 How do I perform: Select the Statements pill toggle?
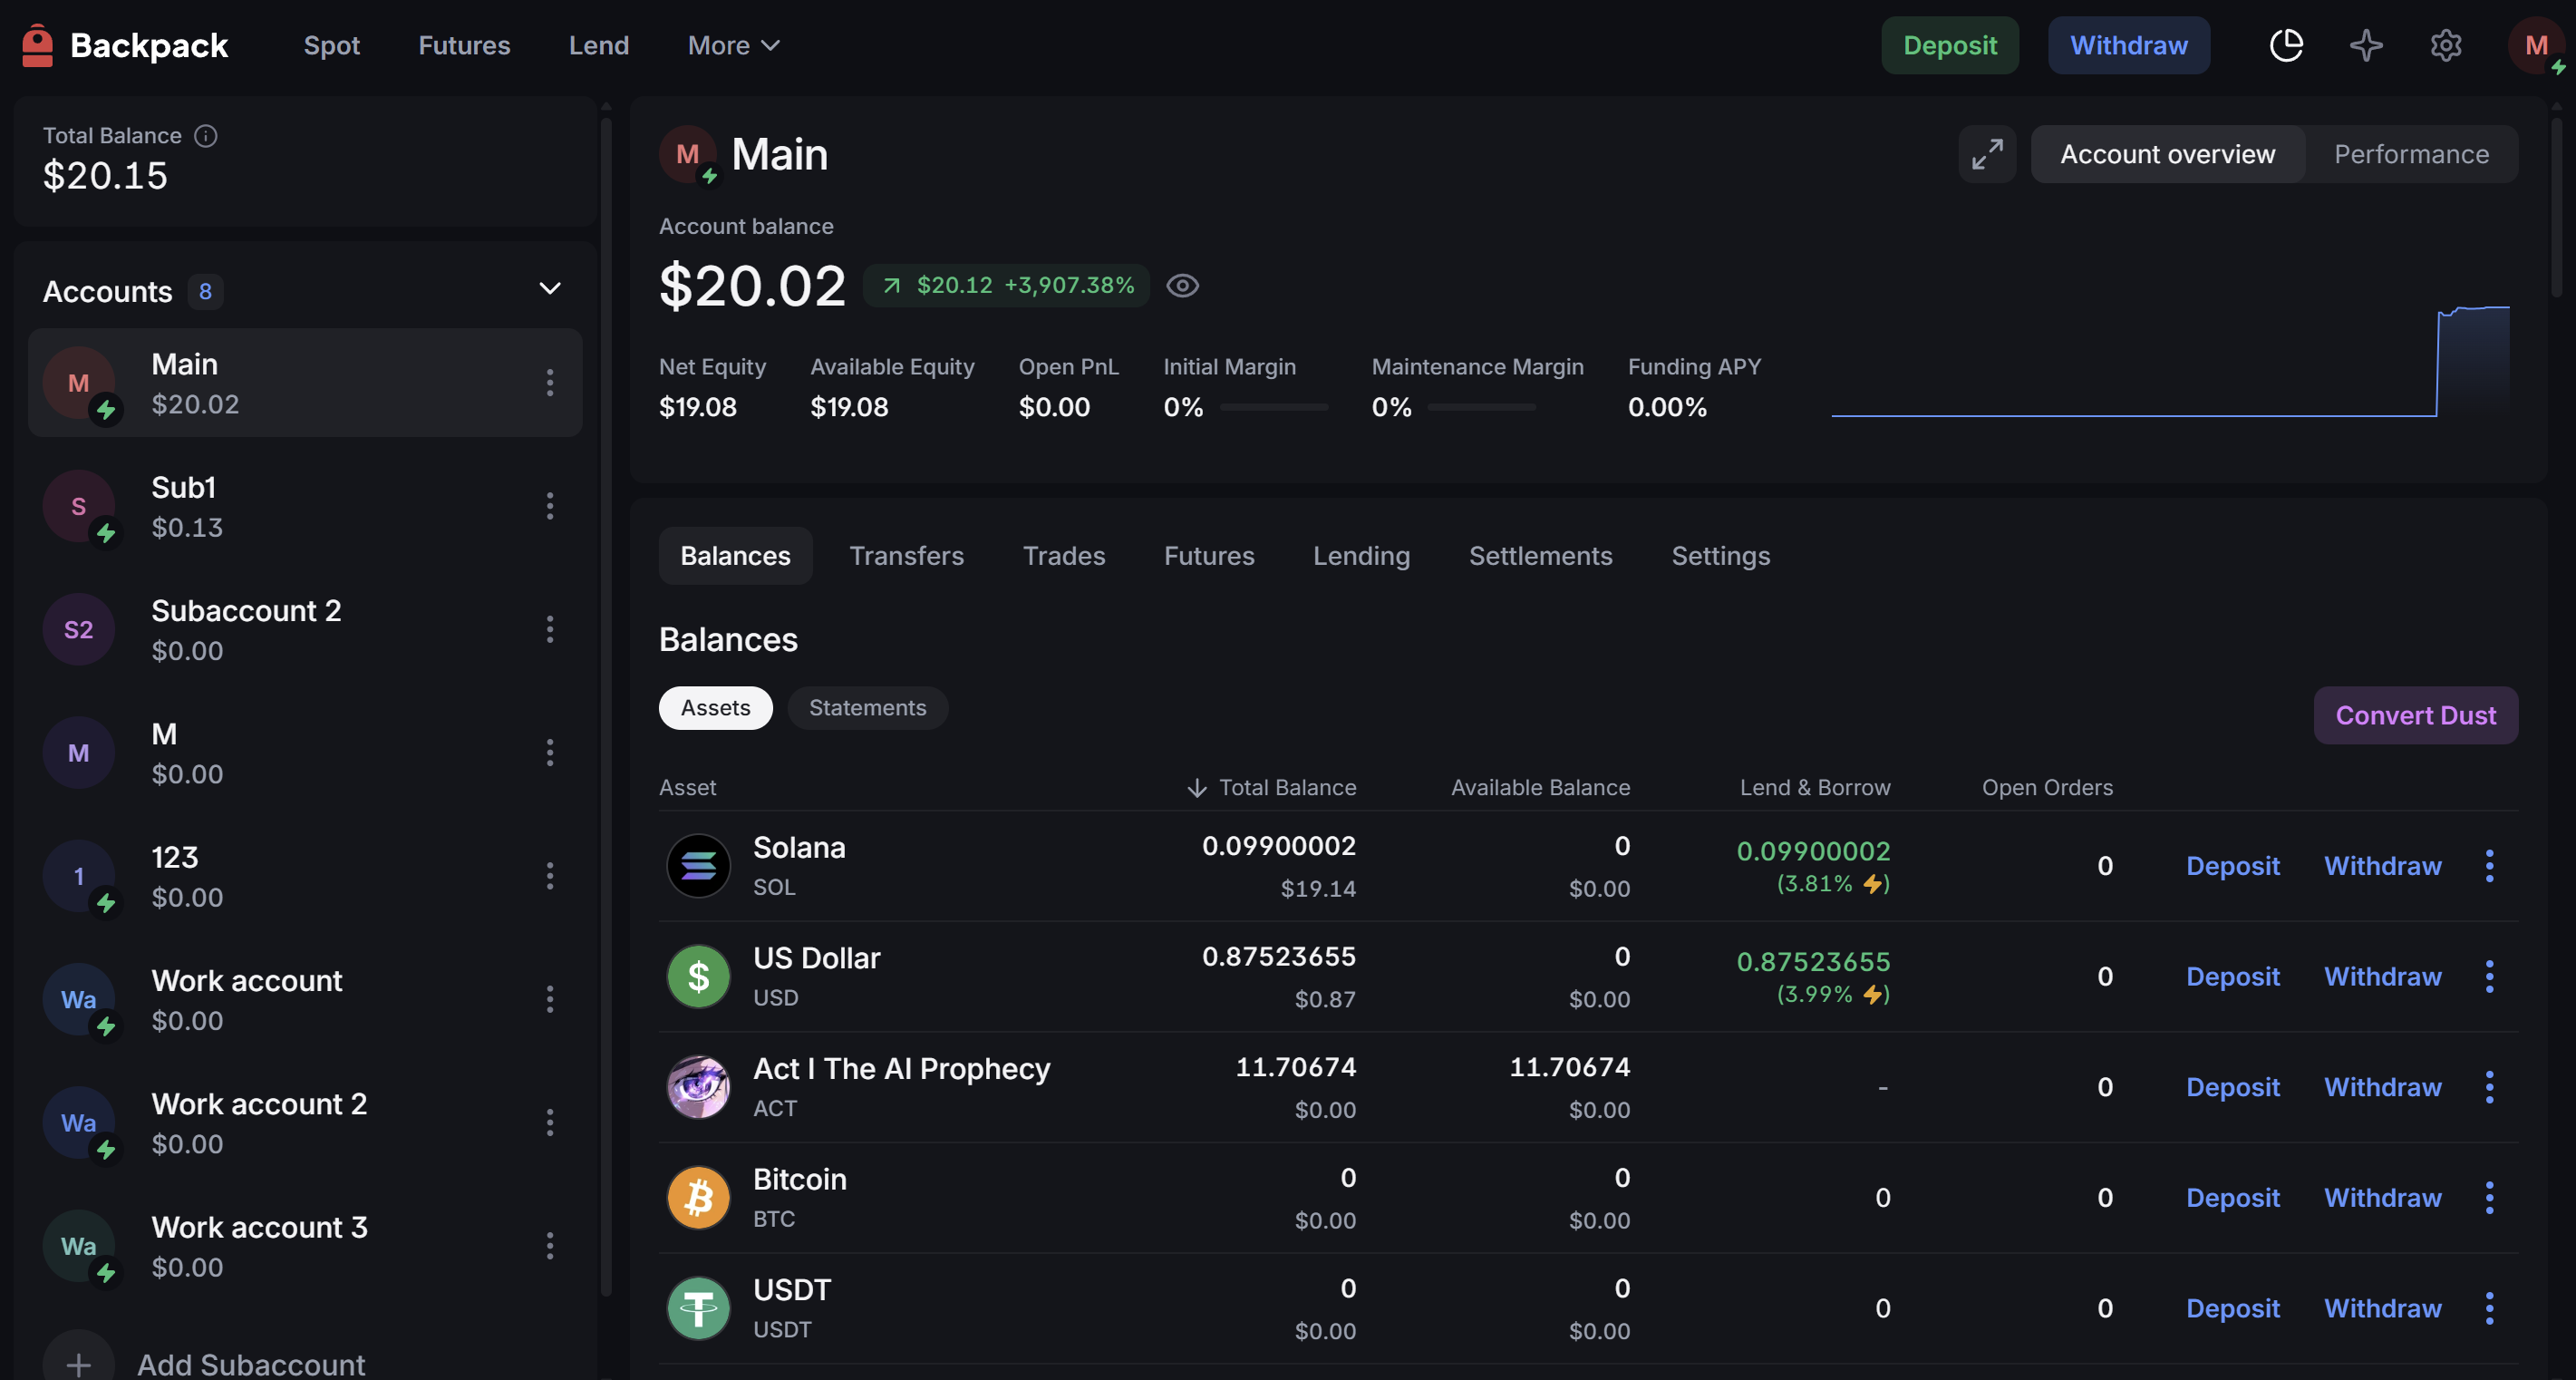tap(867, 708)
